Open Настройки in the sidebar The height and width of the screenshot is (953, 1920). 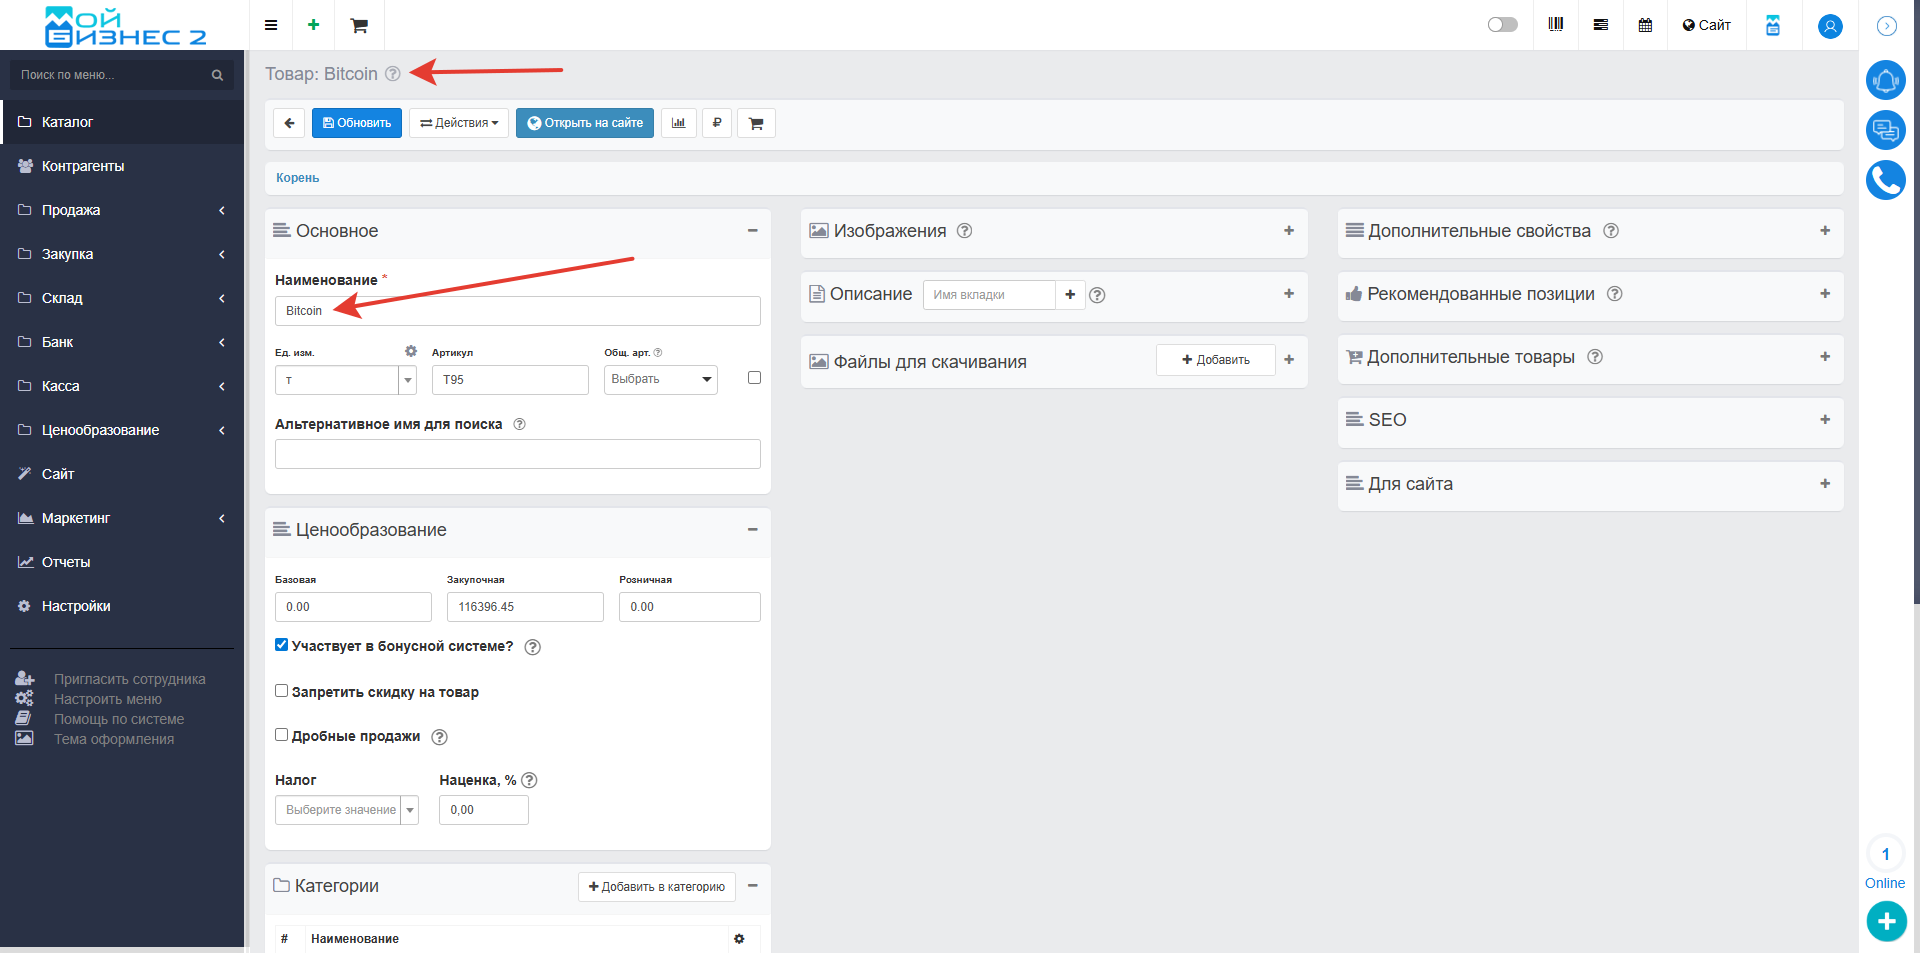coord(122,606)
